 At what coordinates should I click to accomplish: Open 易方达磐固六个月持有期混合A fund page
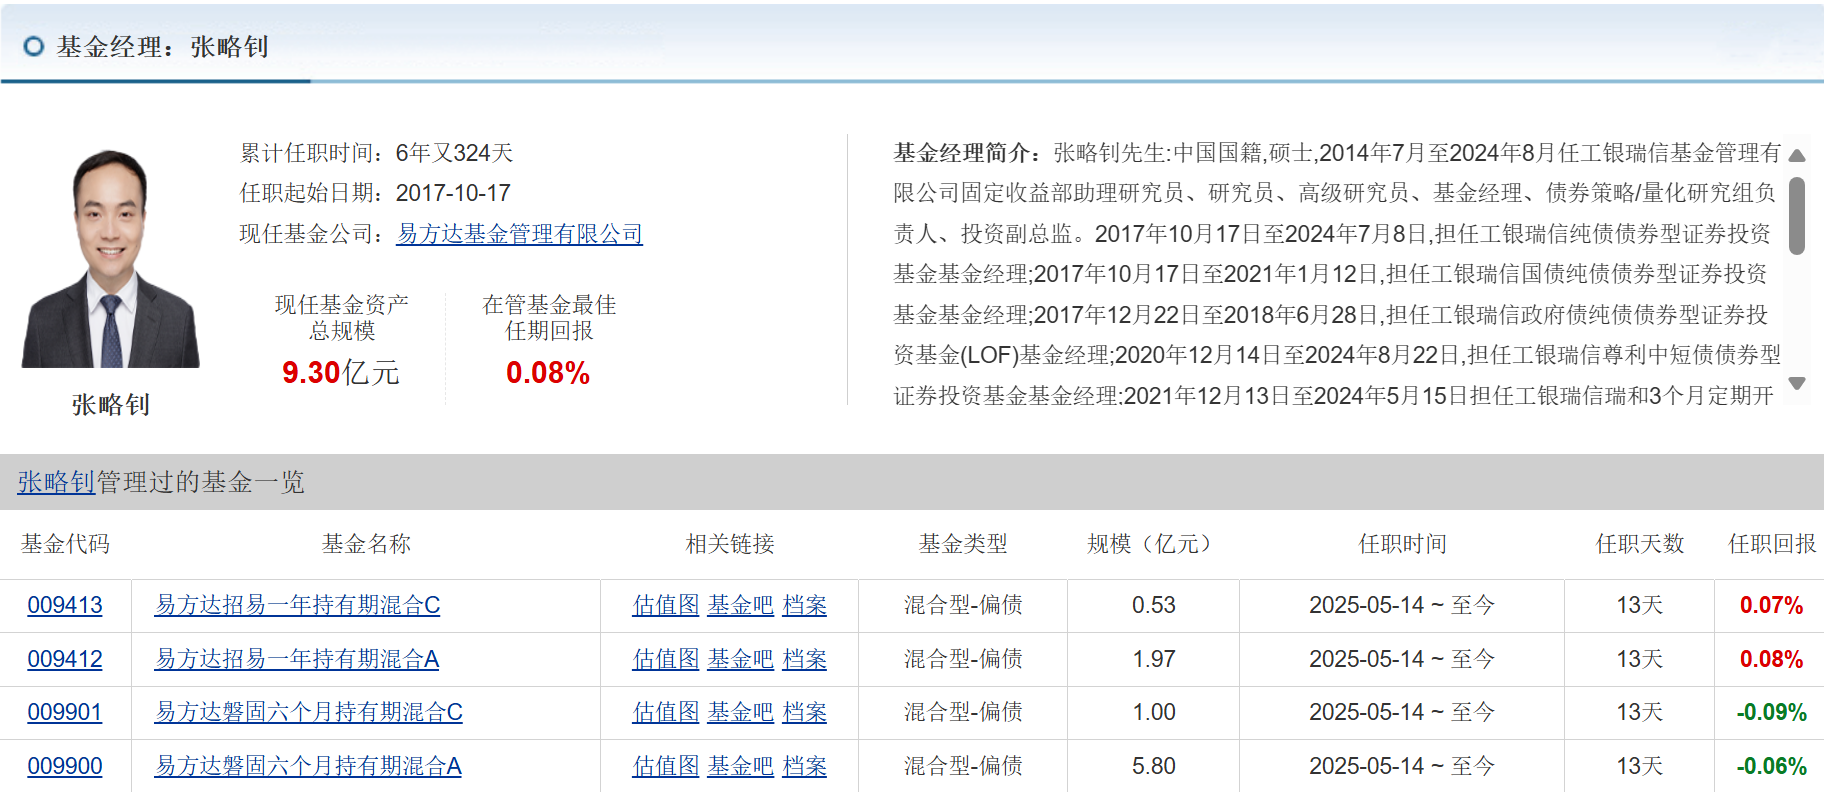[308, 766]
